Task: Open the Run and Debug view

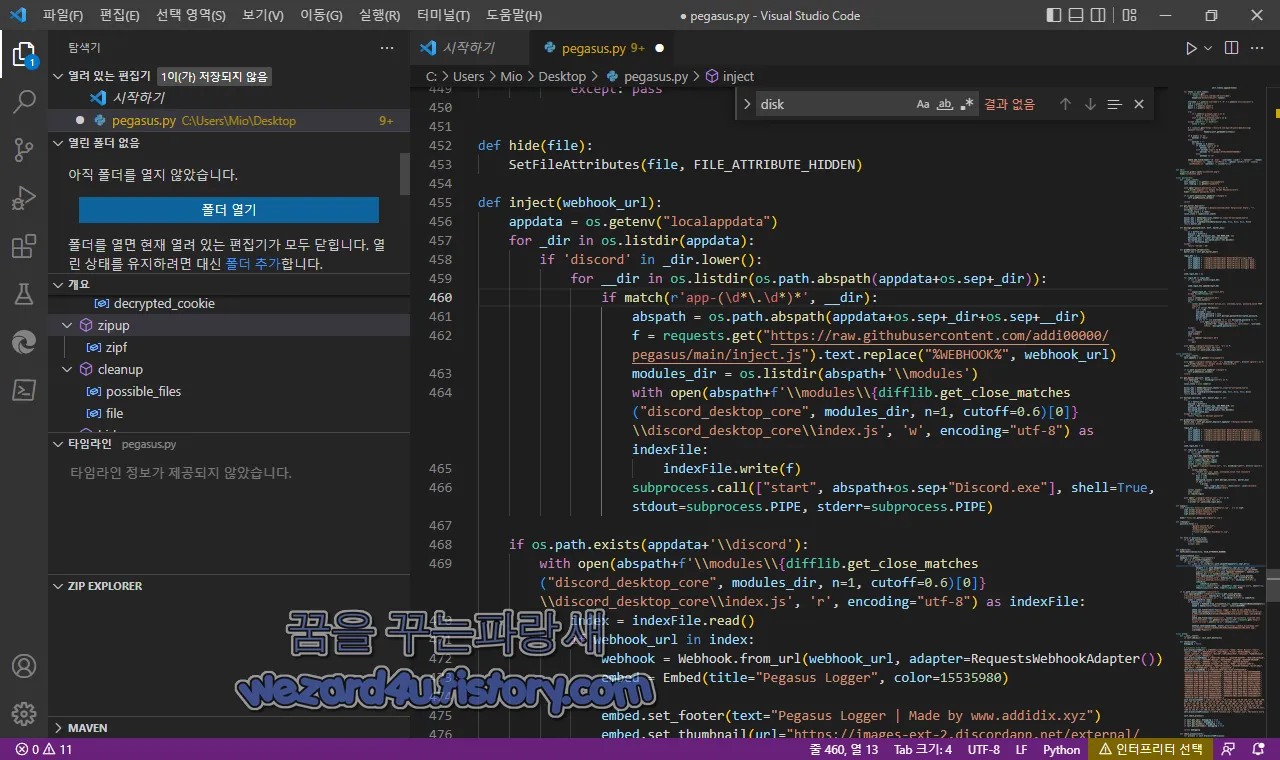Action: [24, 198]
